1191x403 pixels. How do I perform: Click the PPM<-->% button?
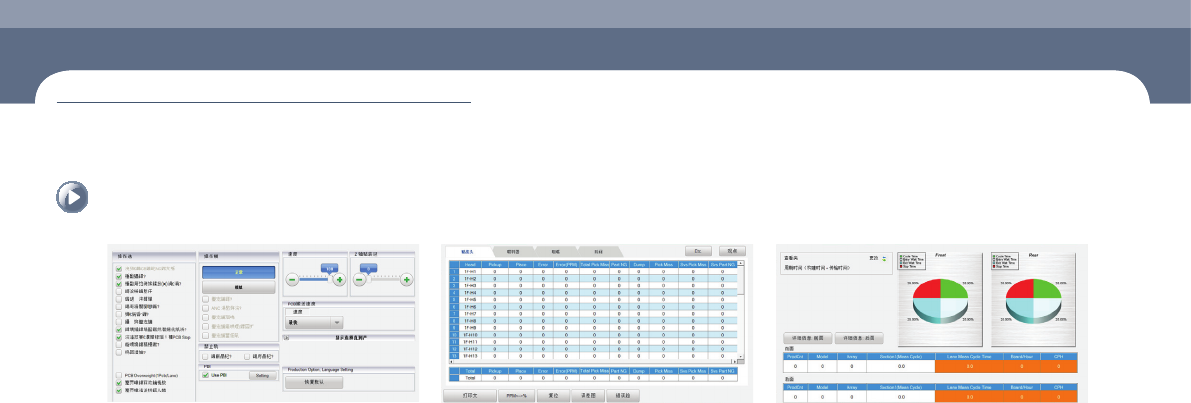[517, 395]
